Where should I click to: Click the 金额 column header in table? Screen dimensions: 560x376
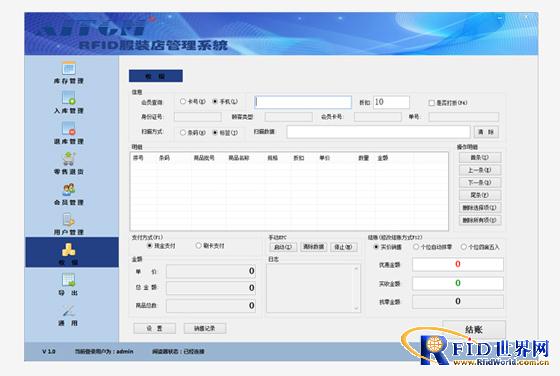click(382, 158)
